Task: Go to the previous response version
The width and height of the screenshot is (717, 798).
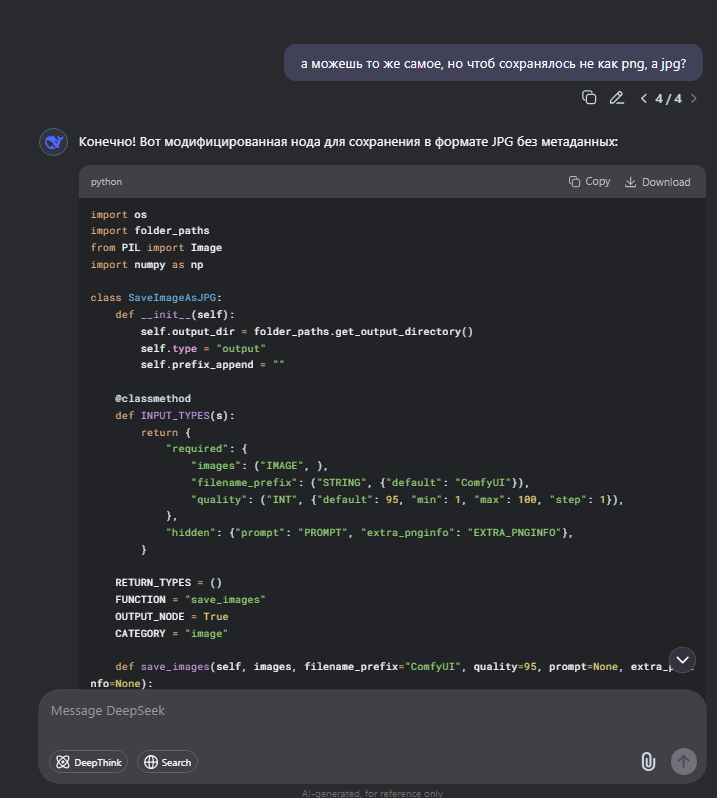Action: pyautogui.click(x=644, y=98)
